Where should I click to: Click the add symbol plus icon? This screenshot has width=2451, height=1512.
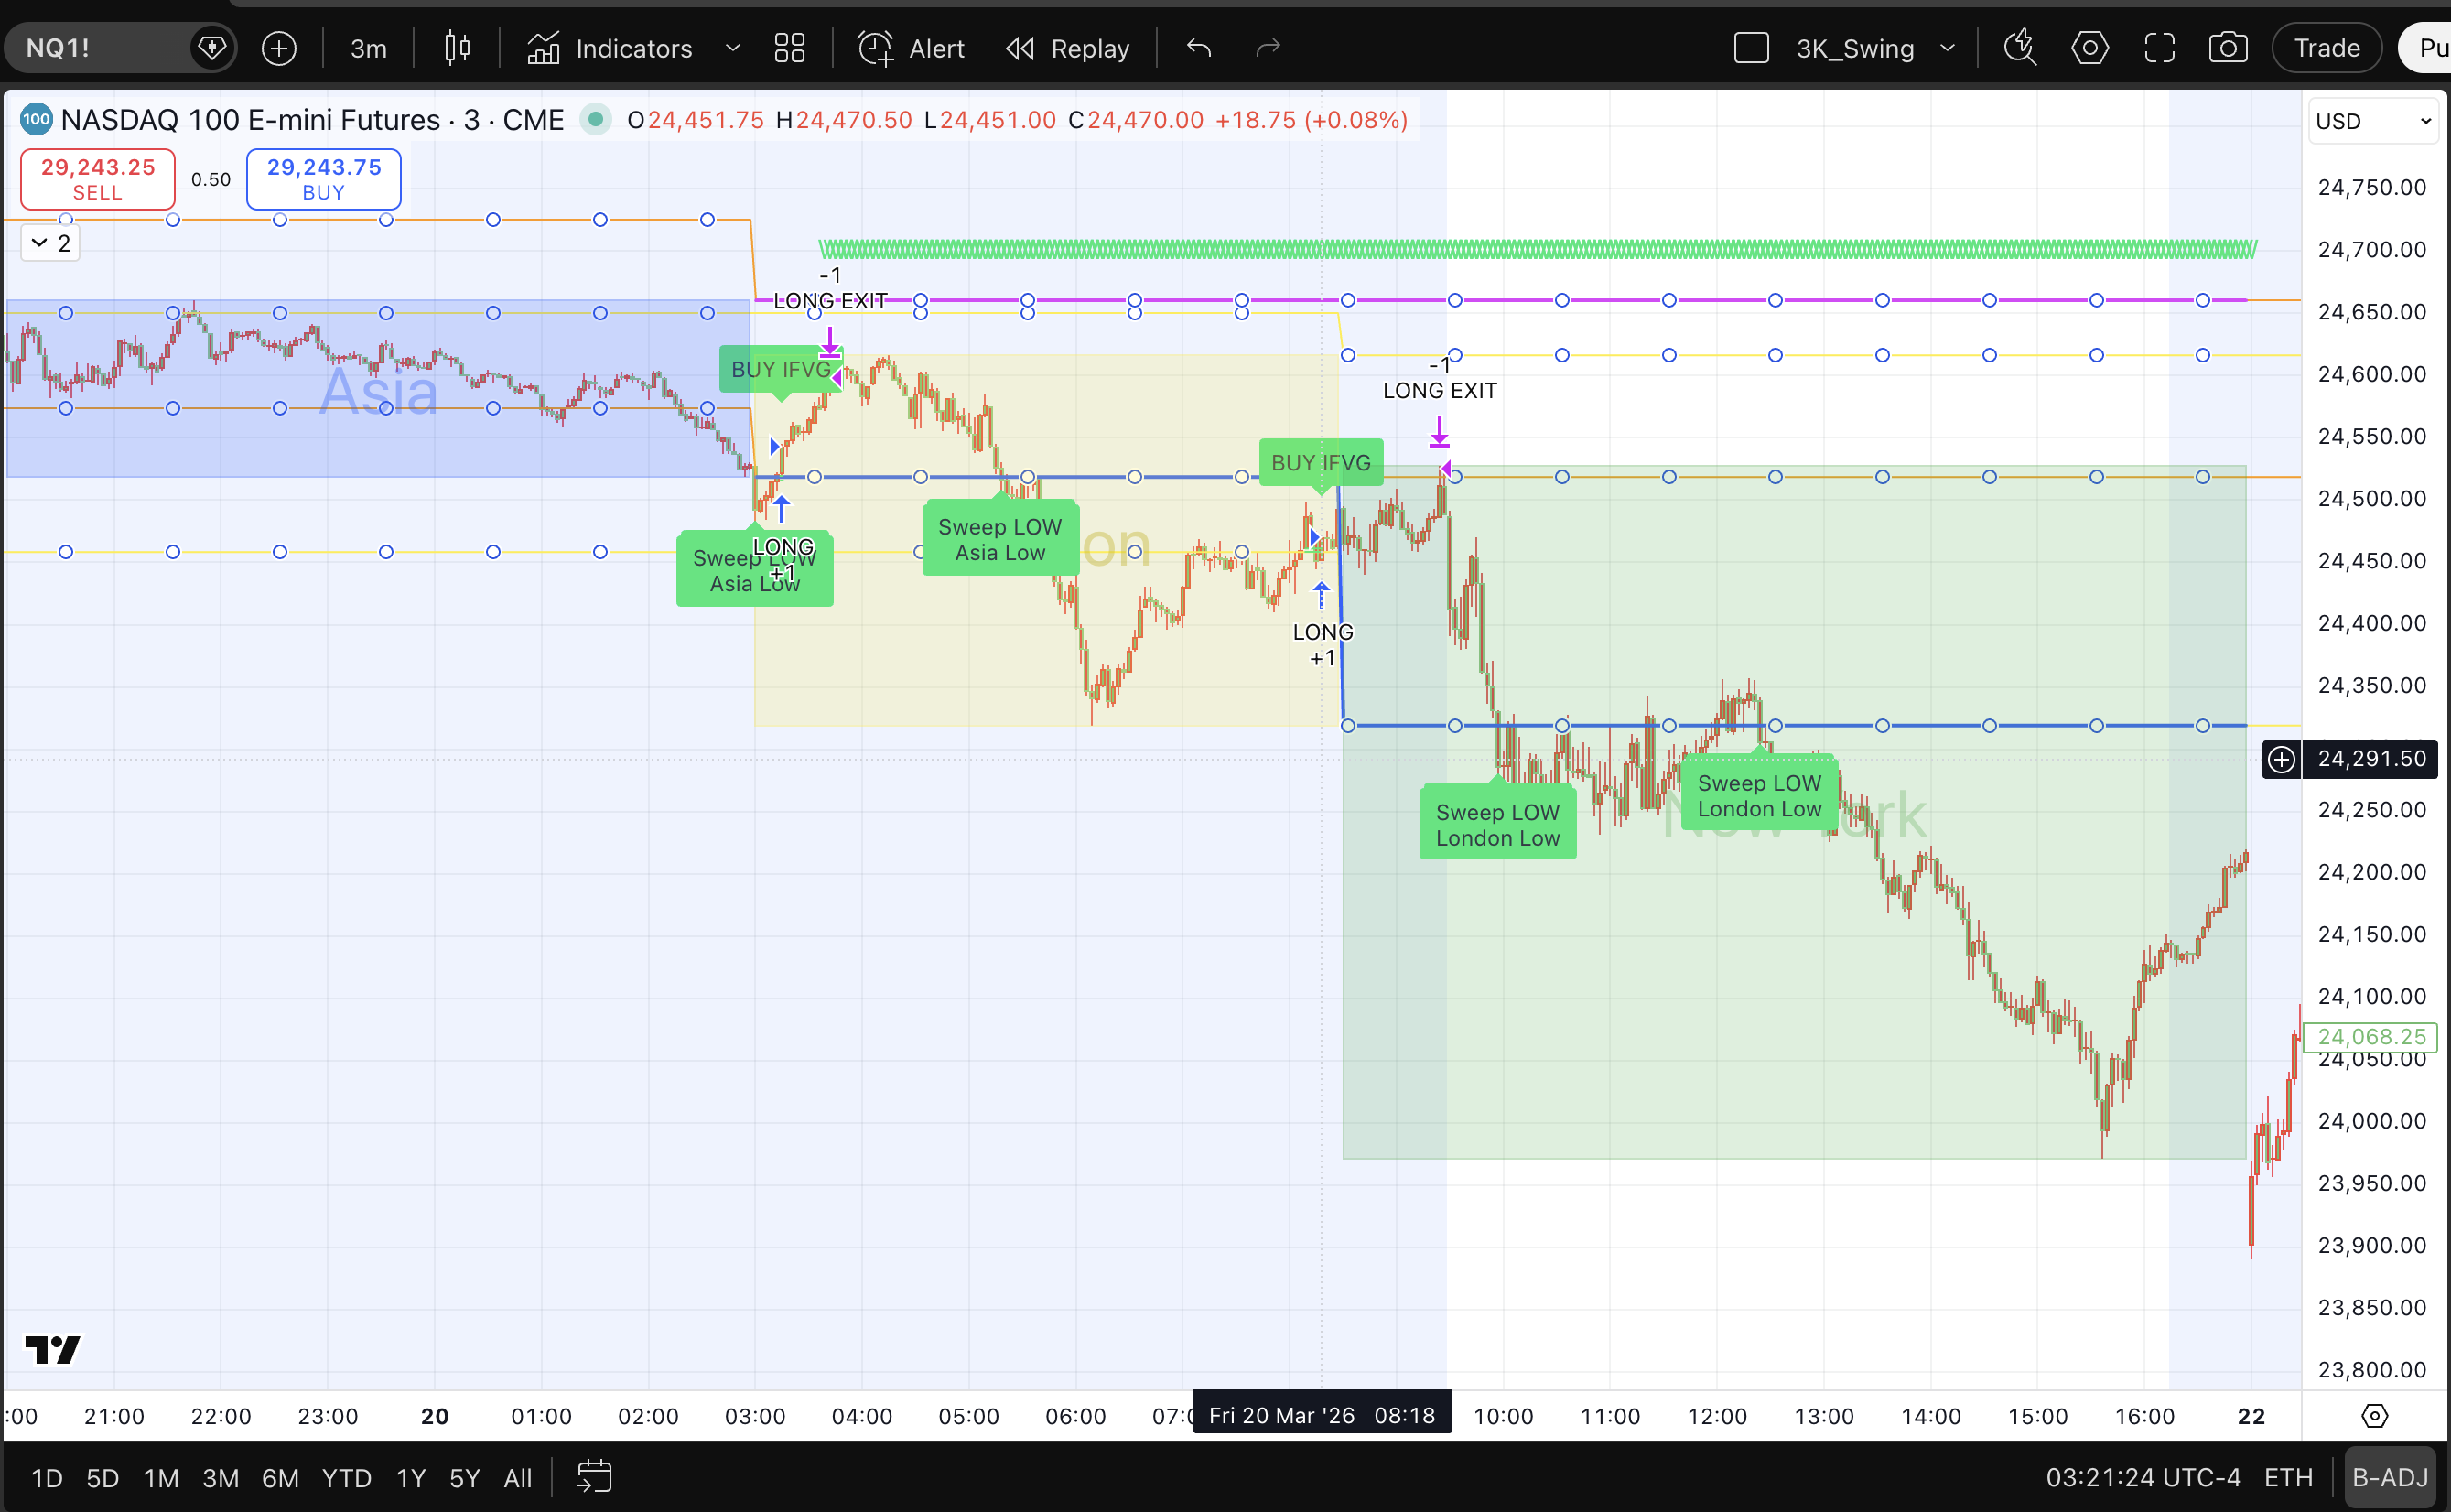click(x=279, y=48)
